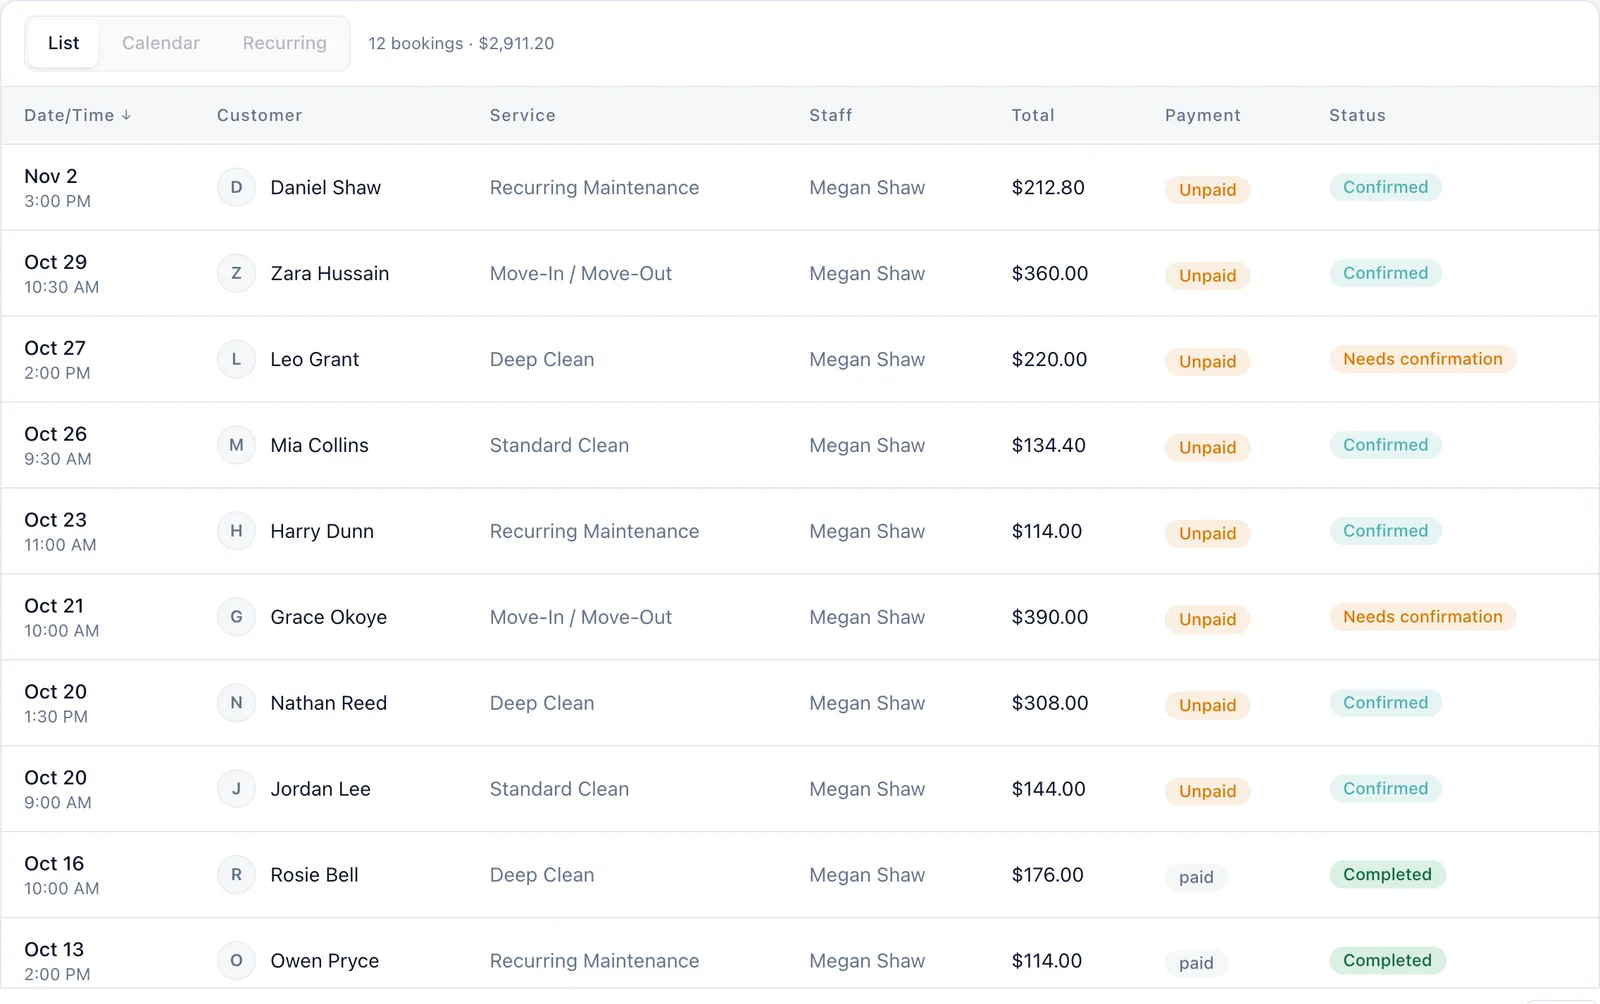The height and width of the screenshot is (1004, 1600).
Task: Open Daniel Shaw's customer name
Action: [x=325, y=188]
